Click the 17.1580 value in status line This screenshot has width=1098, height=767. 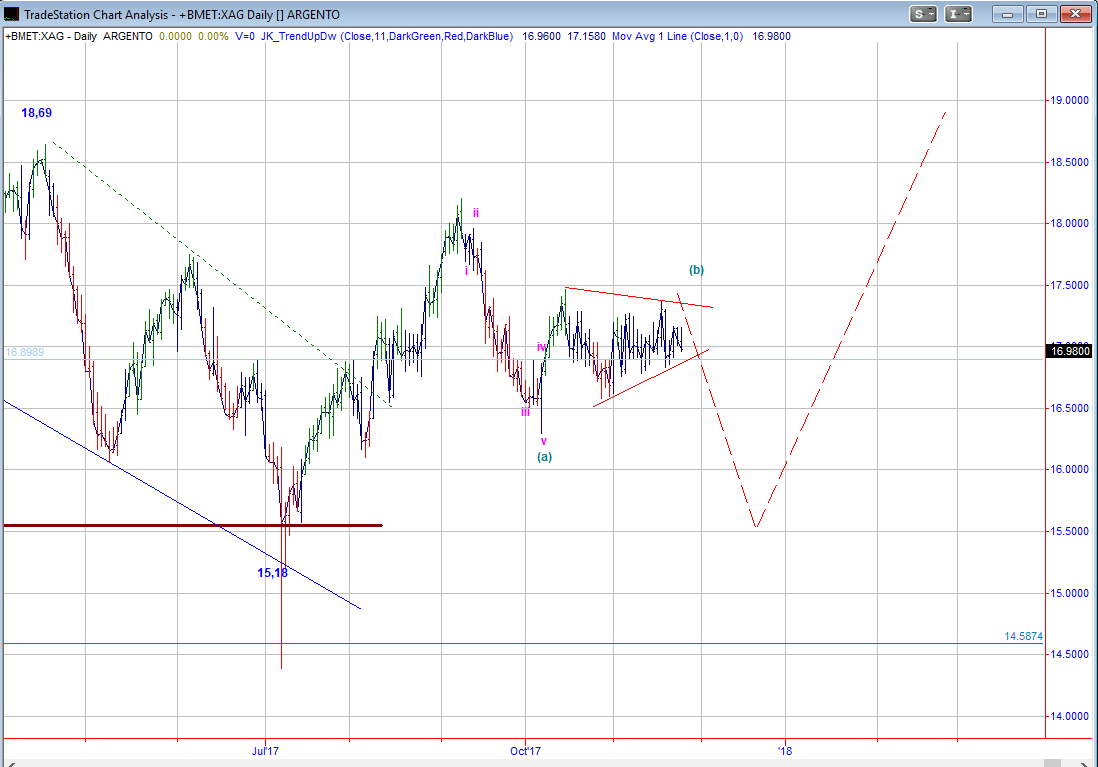point(586,36)
